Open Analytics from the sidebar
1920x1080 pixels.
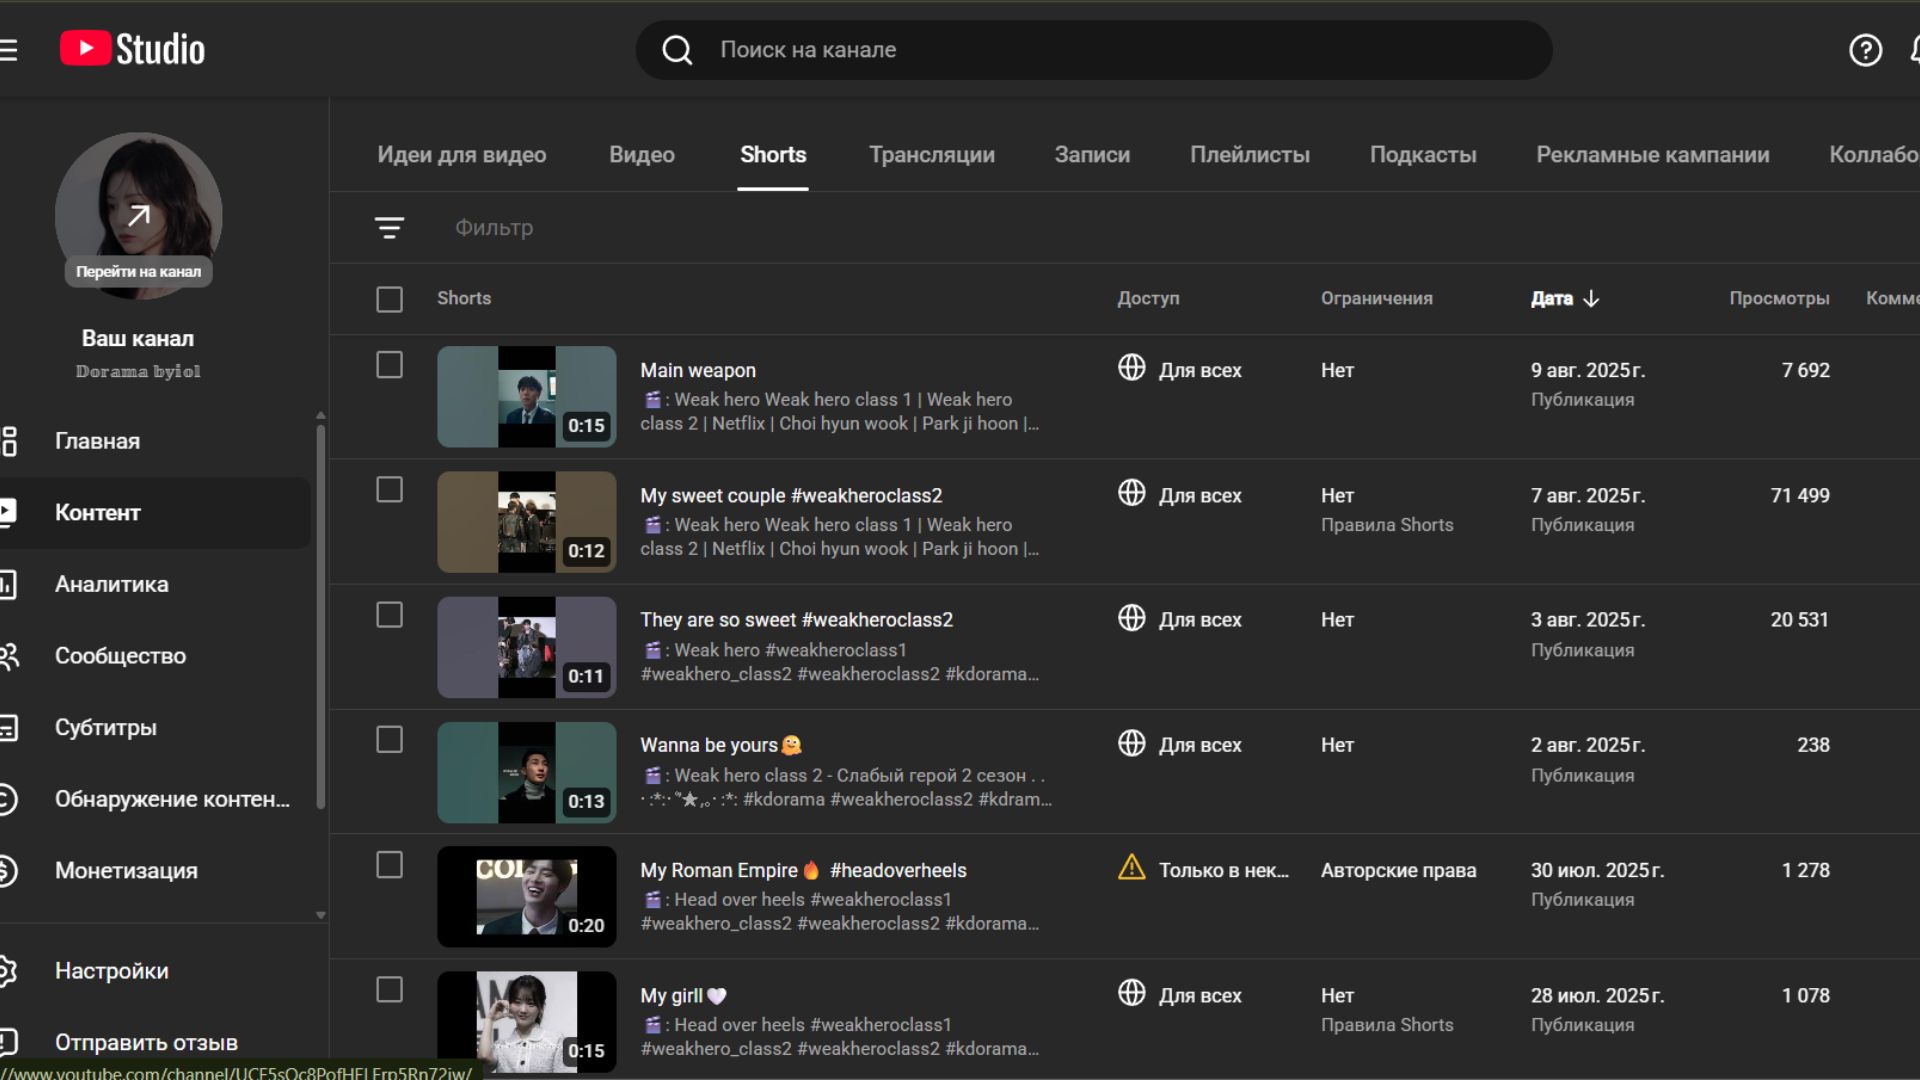(111, 584)
